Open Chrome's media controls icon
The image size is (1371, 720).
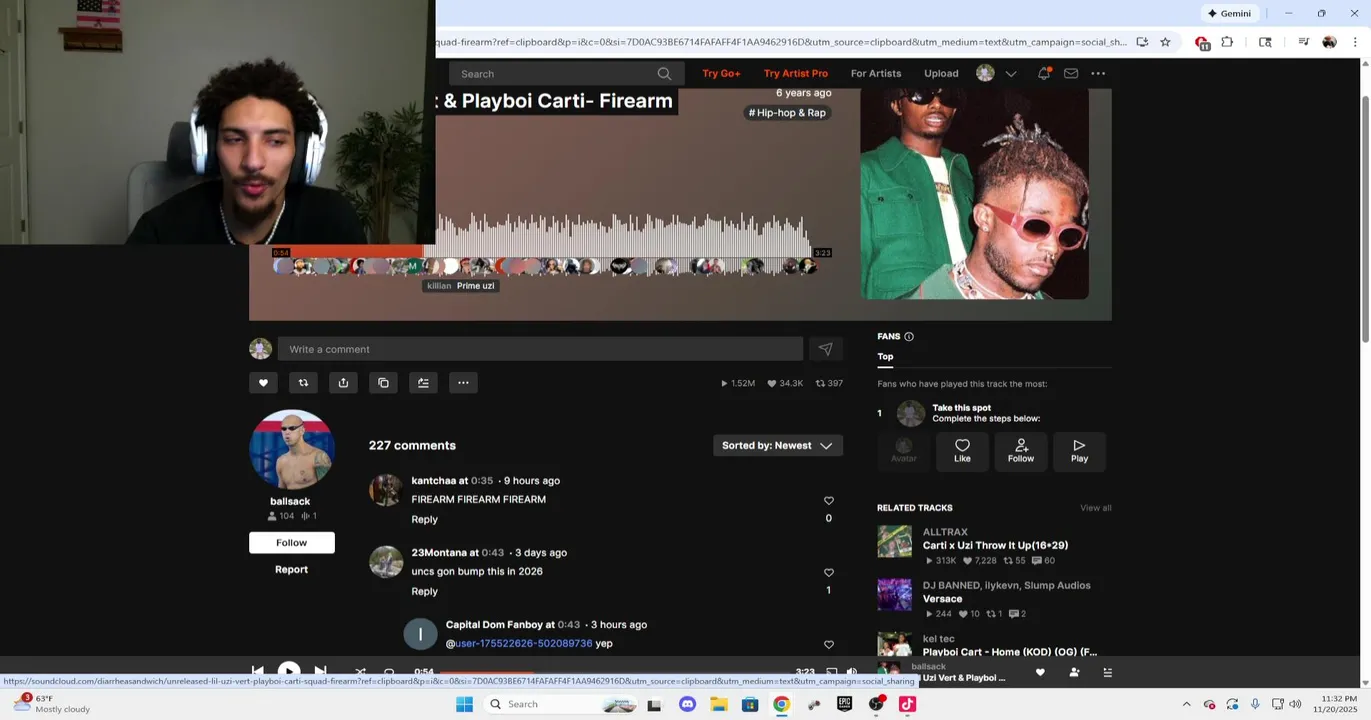[x=1303, y=42]
